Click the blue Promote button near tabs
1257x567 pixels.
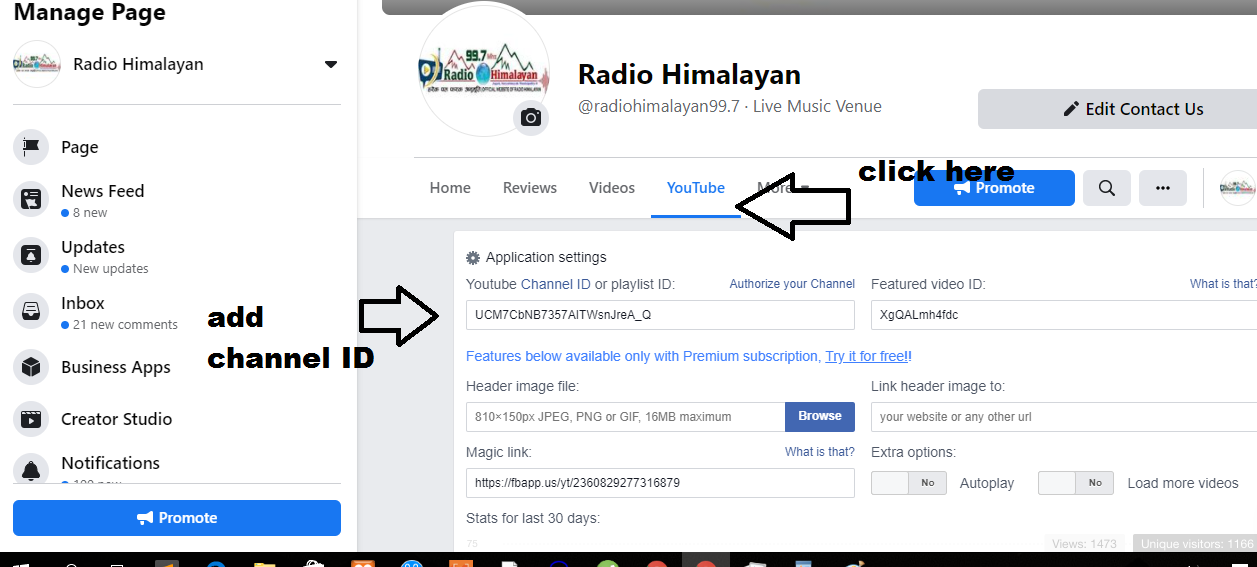pos(994,188)
